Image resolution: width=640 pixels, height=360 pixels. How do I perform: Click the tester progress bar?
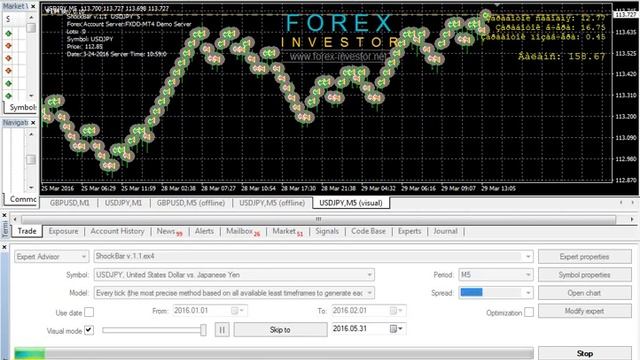(x=274, y=353)
